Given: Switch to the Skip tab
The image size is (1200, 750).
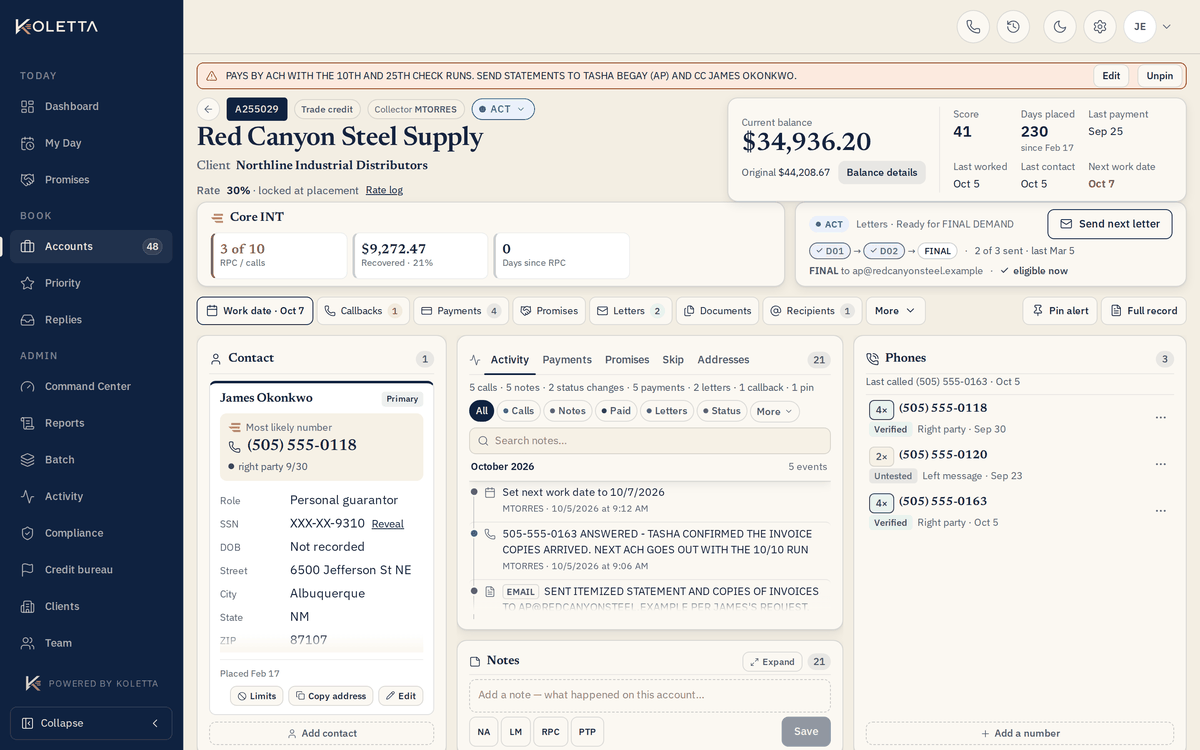Looking at the screenshot, I should coord(673,360).
